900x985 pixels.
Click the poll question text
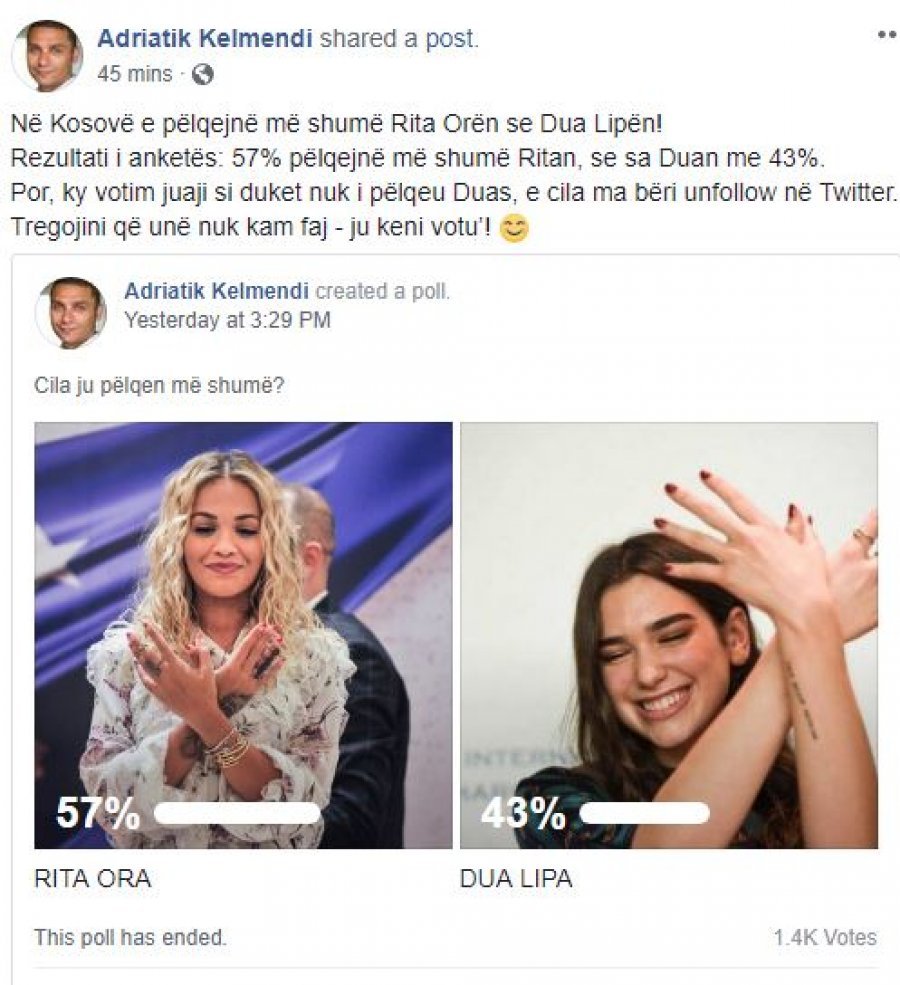(159, 385)
